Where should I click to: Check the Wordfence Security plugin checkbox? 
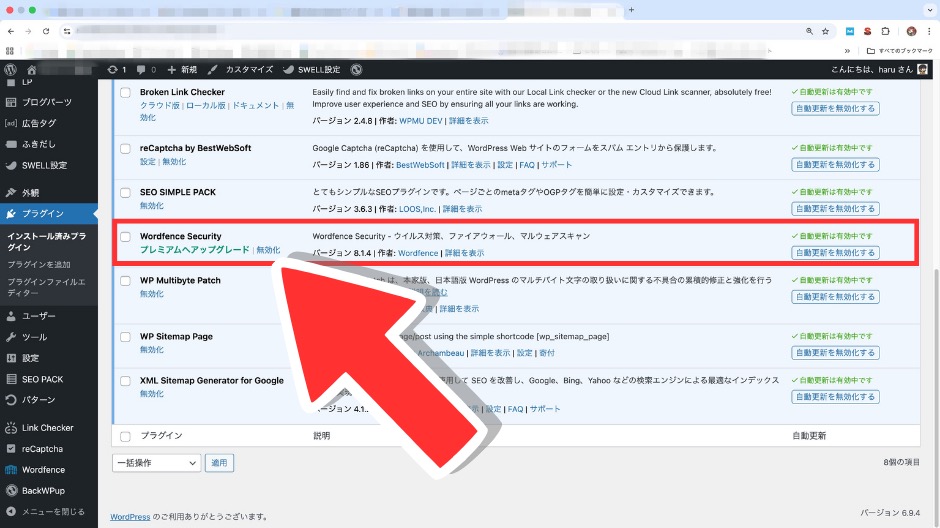[125, 237]
